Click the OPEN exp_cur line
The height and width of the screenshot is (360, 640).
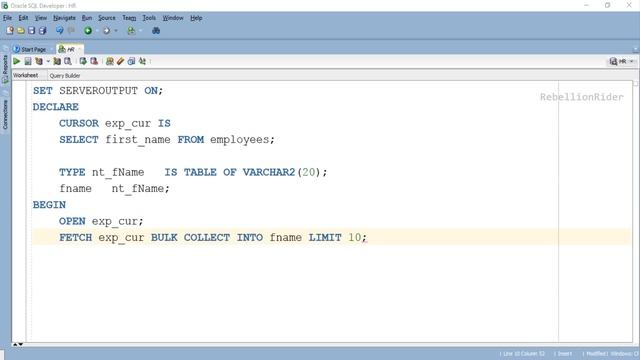point(101,221)
